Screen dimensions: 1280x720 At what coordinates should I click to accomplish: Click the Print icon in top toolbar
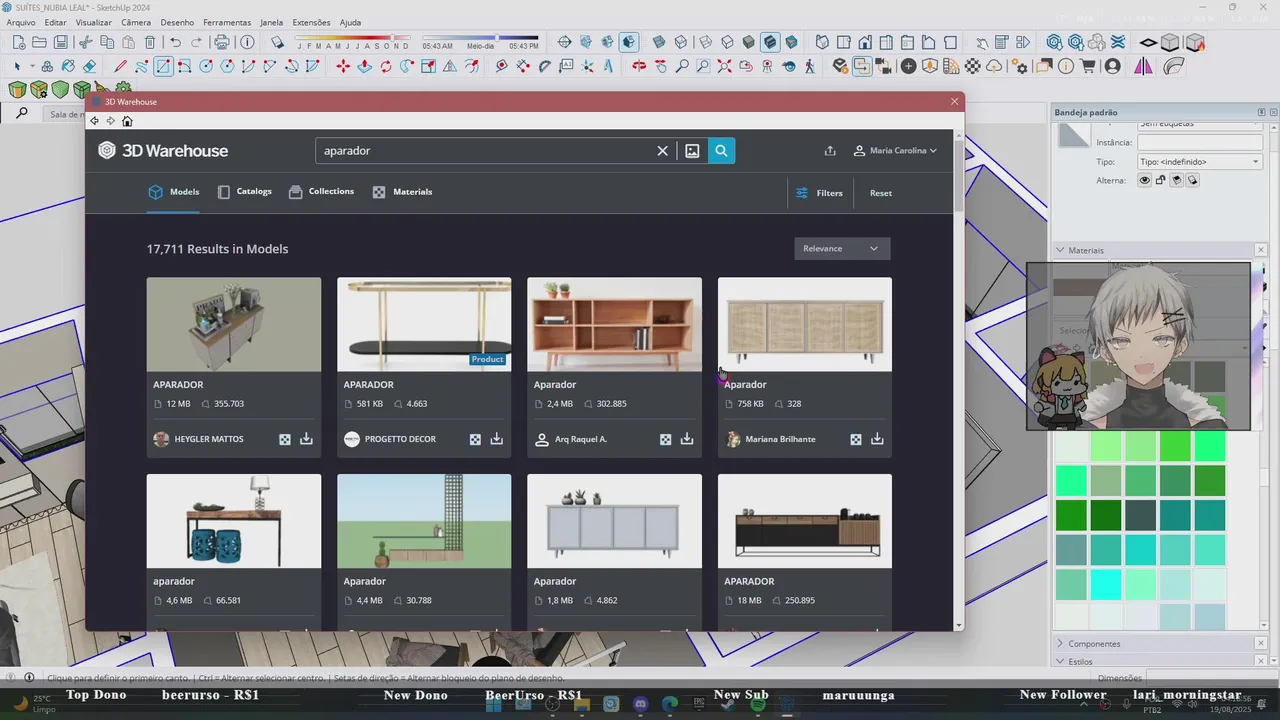(222, 42)
